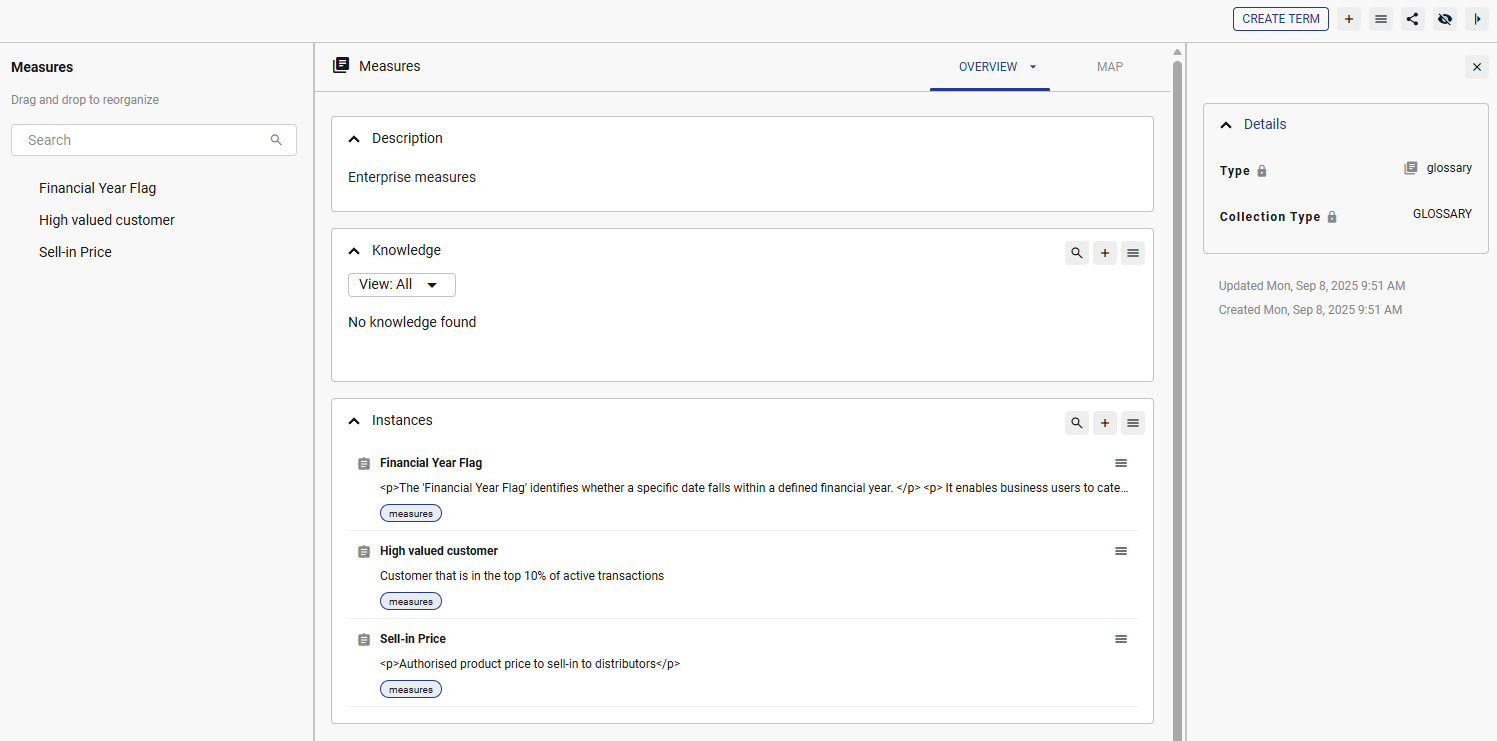
Task: Toggle the visibility eye-slash icon
Action: click(1444, 19)
